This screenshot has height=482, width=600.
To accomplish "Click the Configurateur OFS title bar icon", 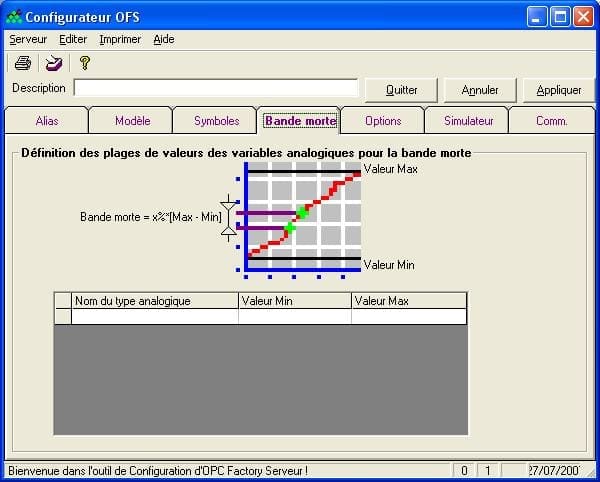I will [14, 17].
